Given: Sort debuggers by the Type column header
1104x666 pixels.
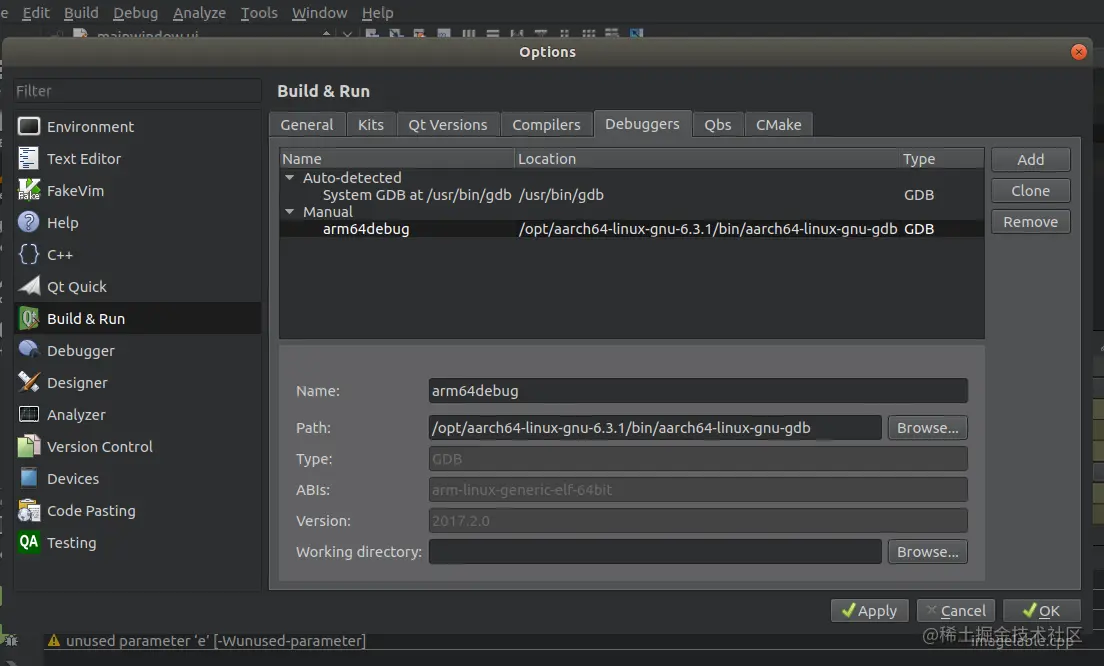Looking at the screenshot, I should (x=941, y=159).
